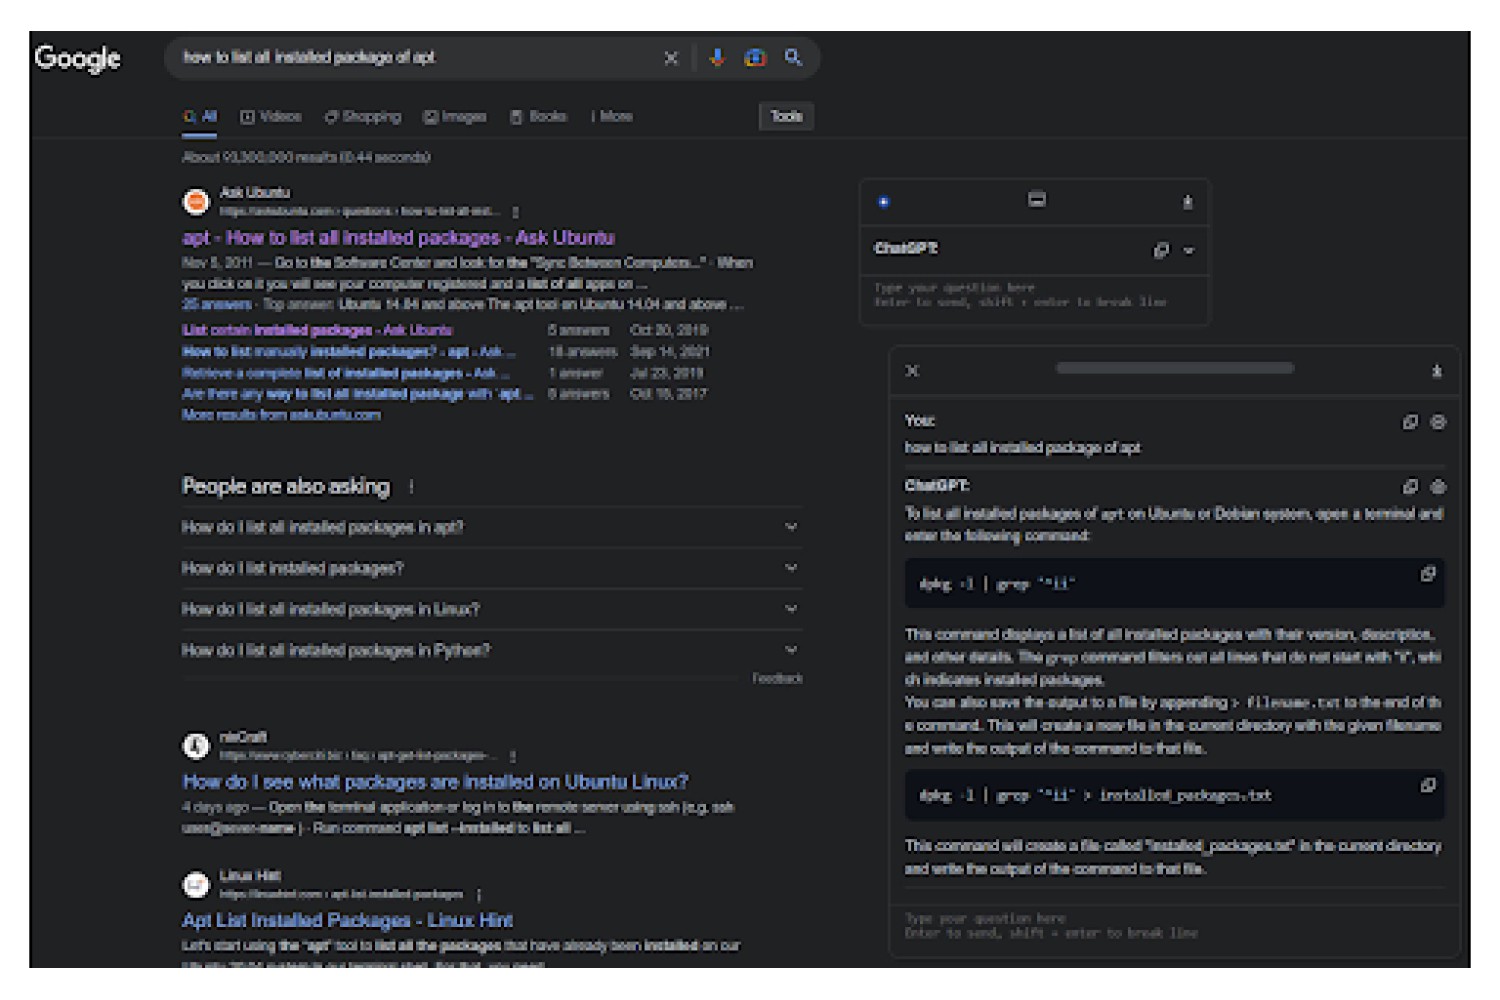Image resolution: width=1500 pixels, height=1000 pixels.
Task: Copy the dpkg -l grep code block
Action: [x=1428, y=574]
